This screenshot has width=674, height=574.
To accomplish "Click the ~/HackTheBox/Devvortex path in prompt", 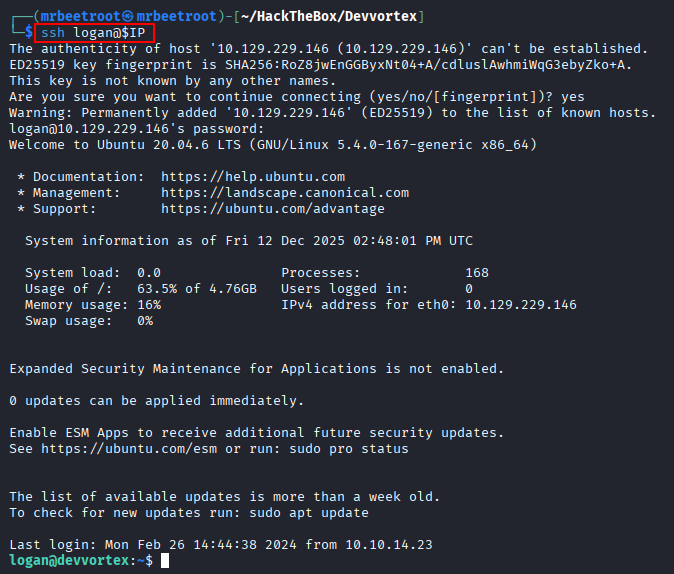I will pyautogui.click(x=329, y=16).
